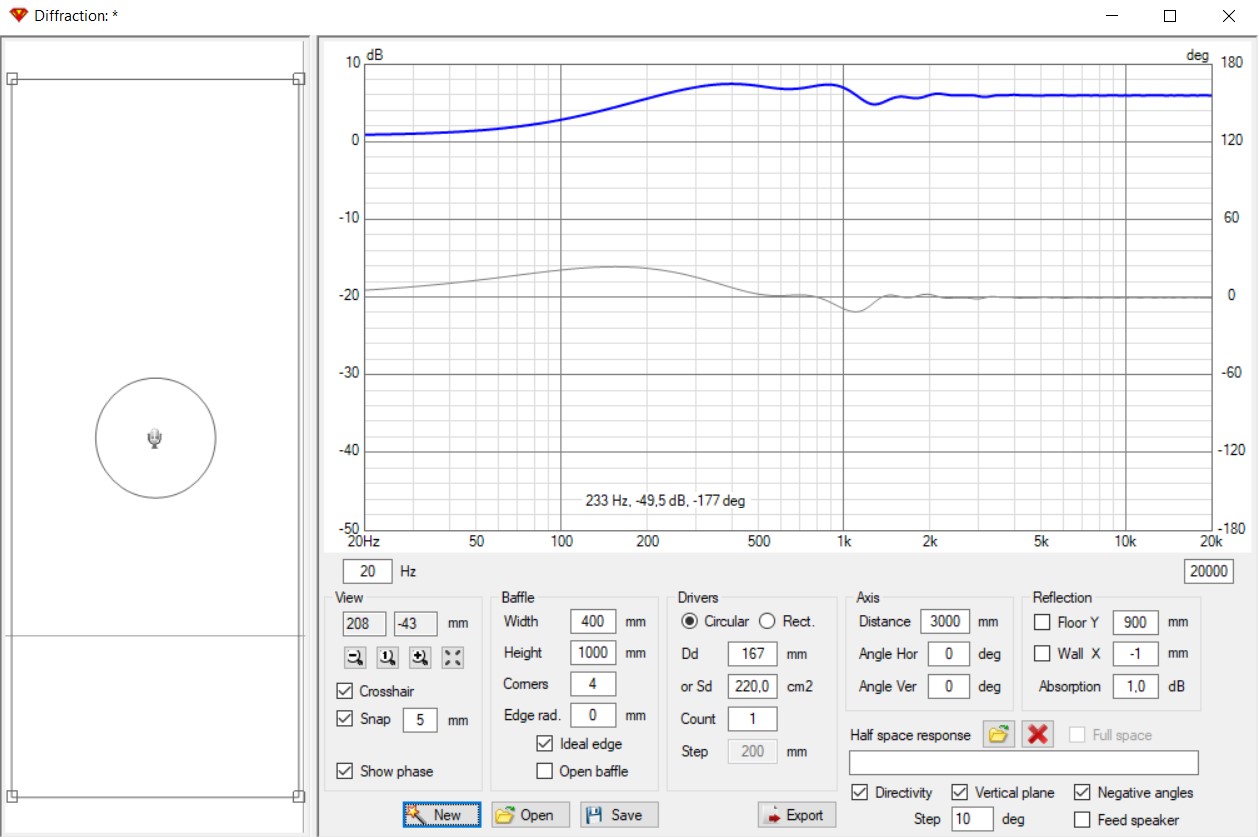Disable the Snap checkbox
Image resolution: width=1259 pixels, height=837 pixels.
345,718
